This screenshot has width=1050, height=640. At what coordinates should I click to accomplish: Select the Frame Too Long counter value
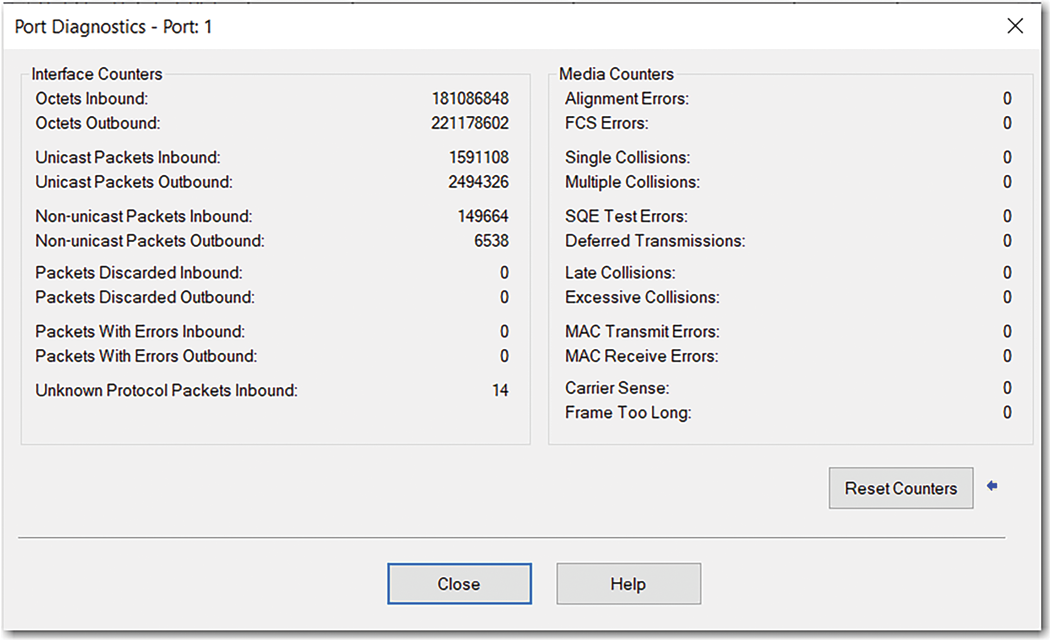pos(1007,412)
